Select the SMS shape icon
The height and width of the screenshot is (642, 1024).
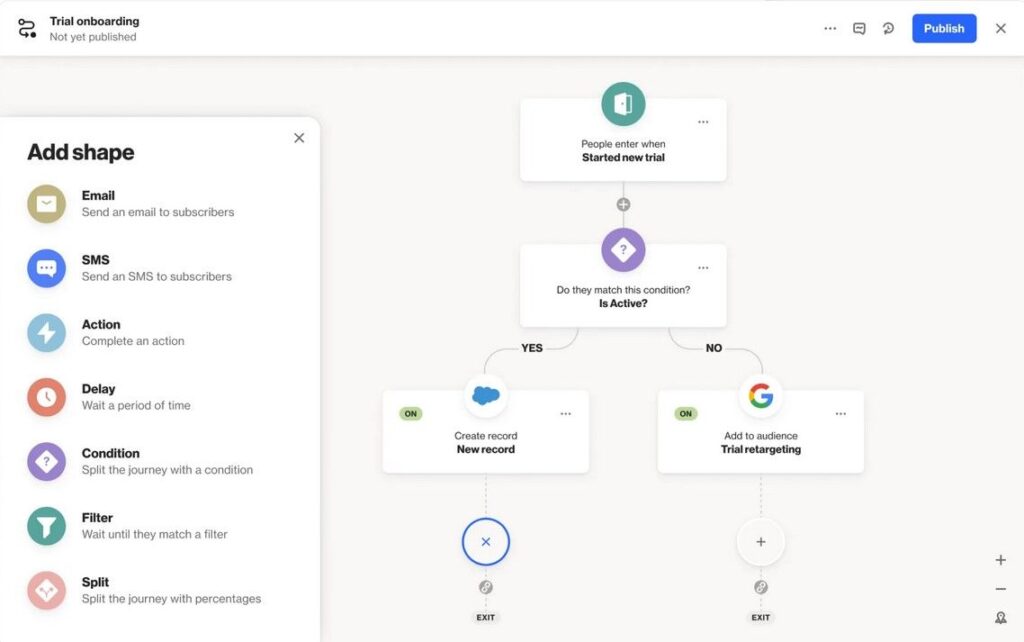pos(46,268)
